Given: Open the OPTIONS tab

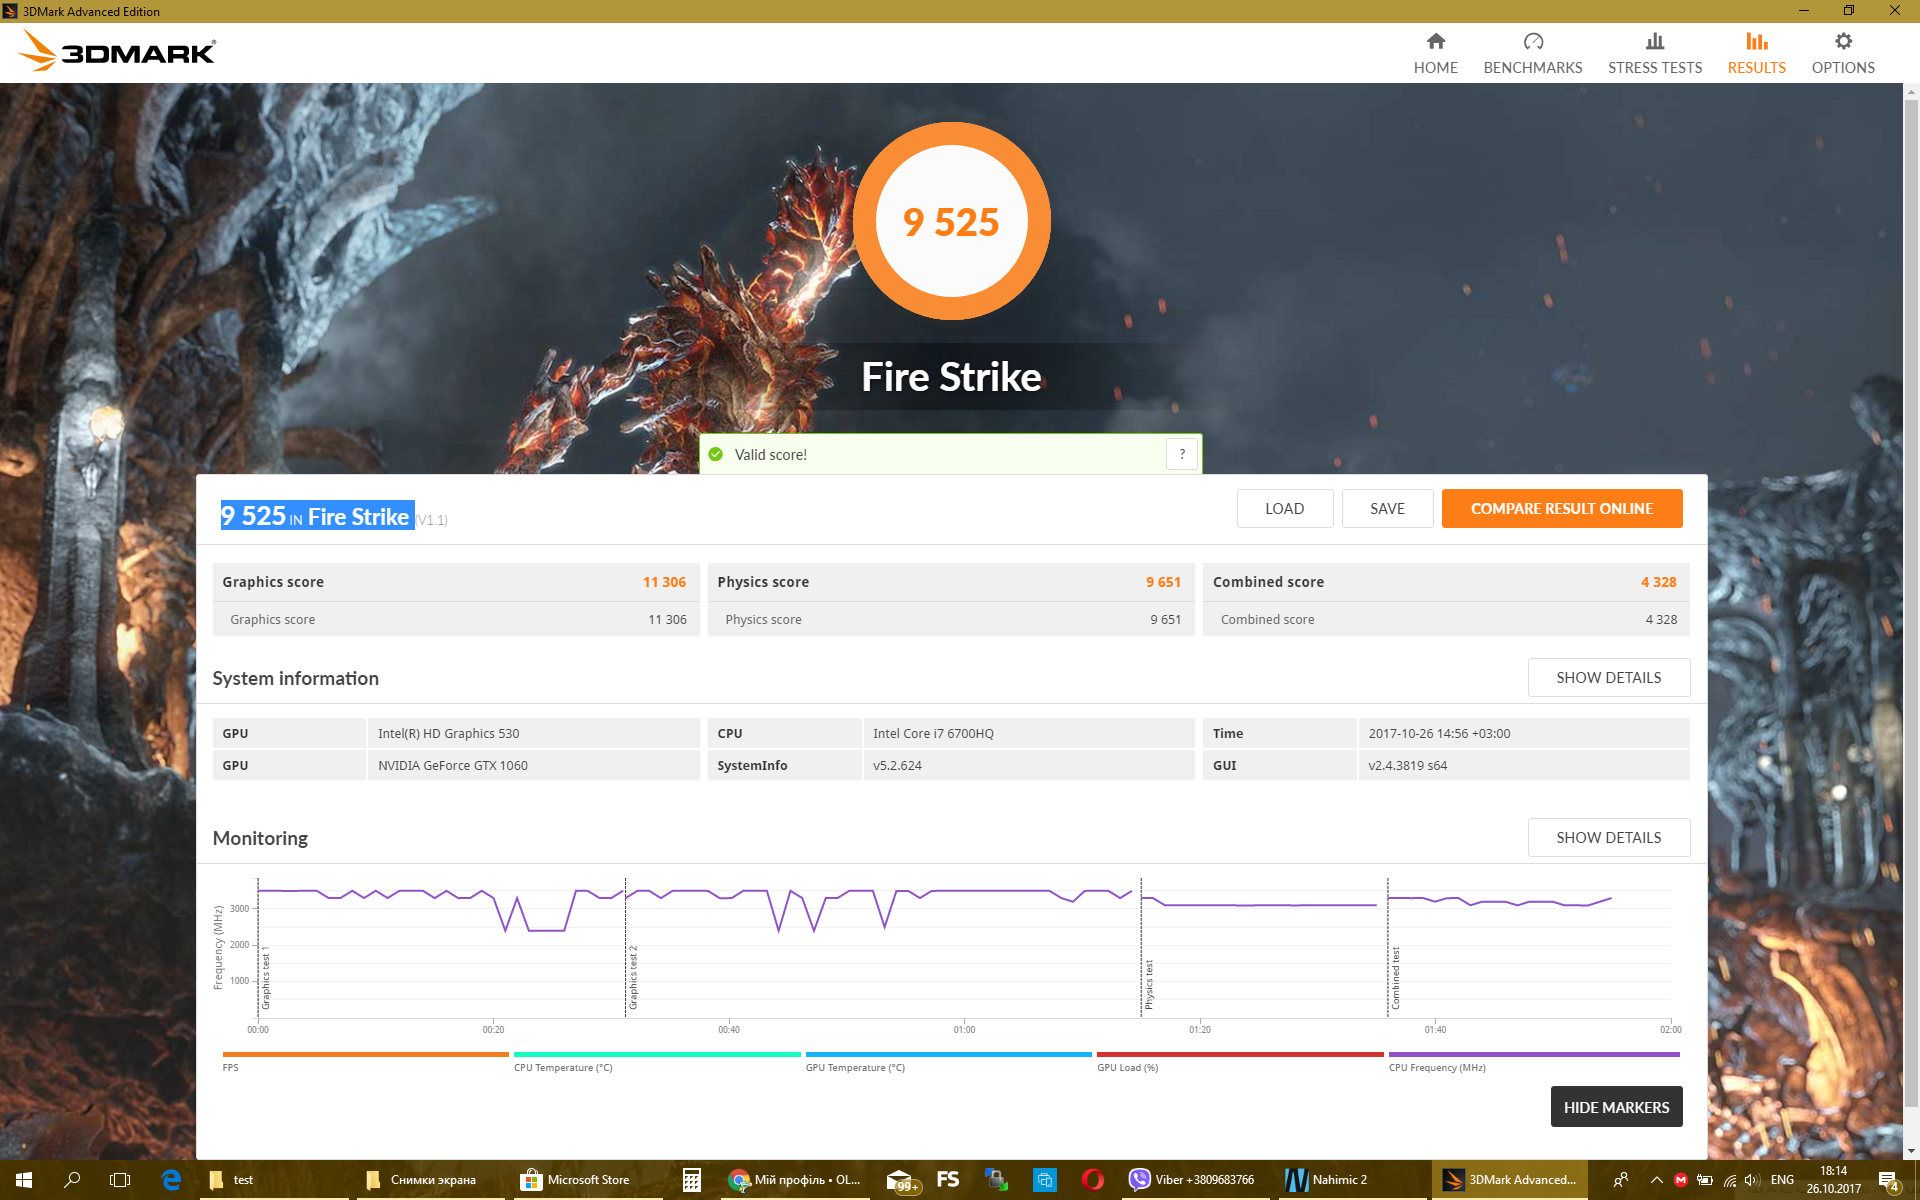Looking at the screenshot, I should [1842, 53].
